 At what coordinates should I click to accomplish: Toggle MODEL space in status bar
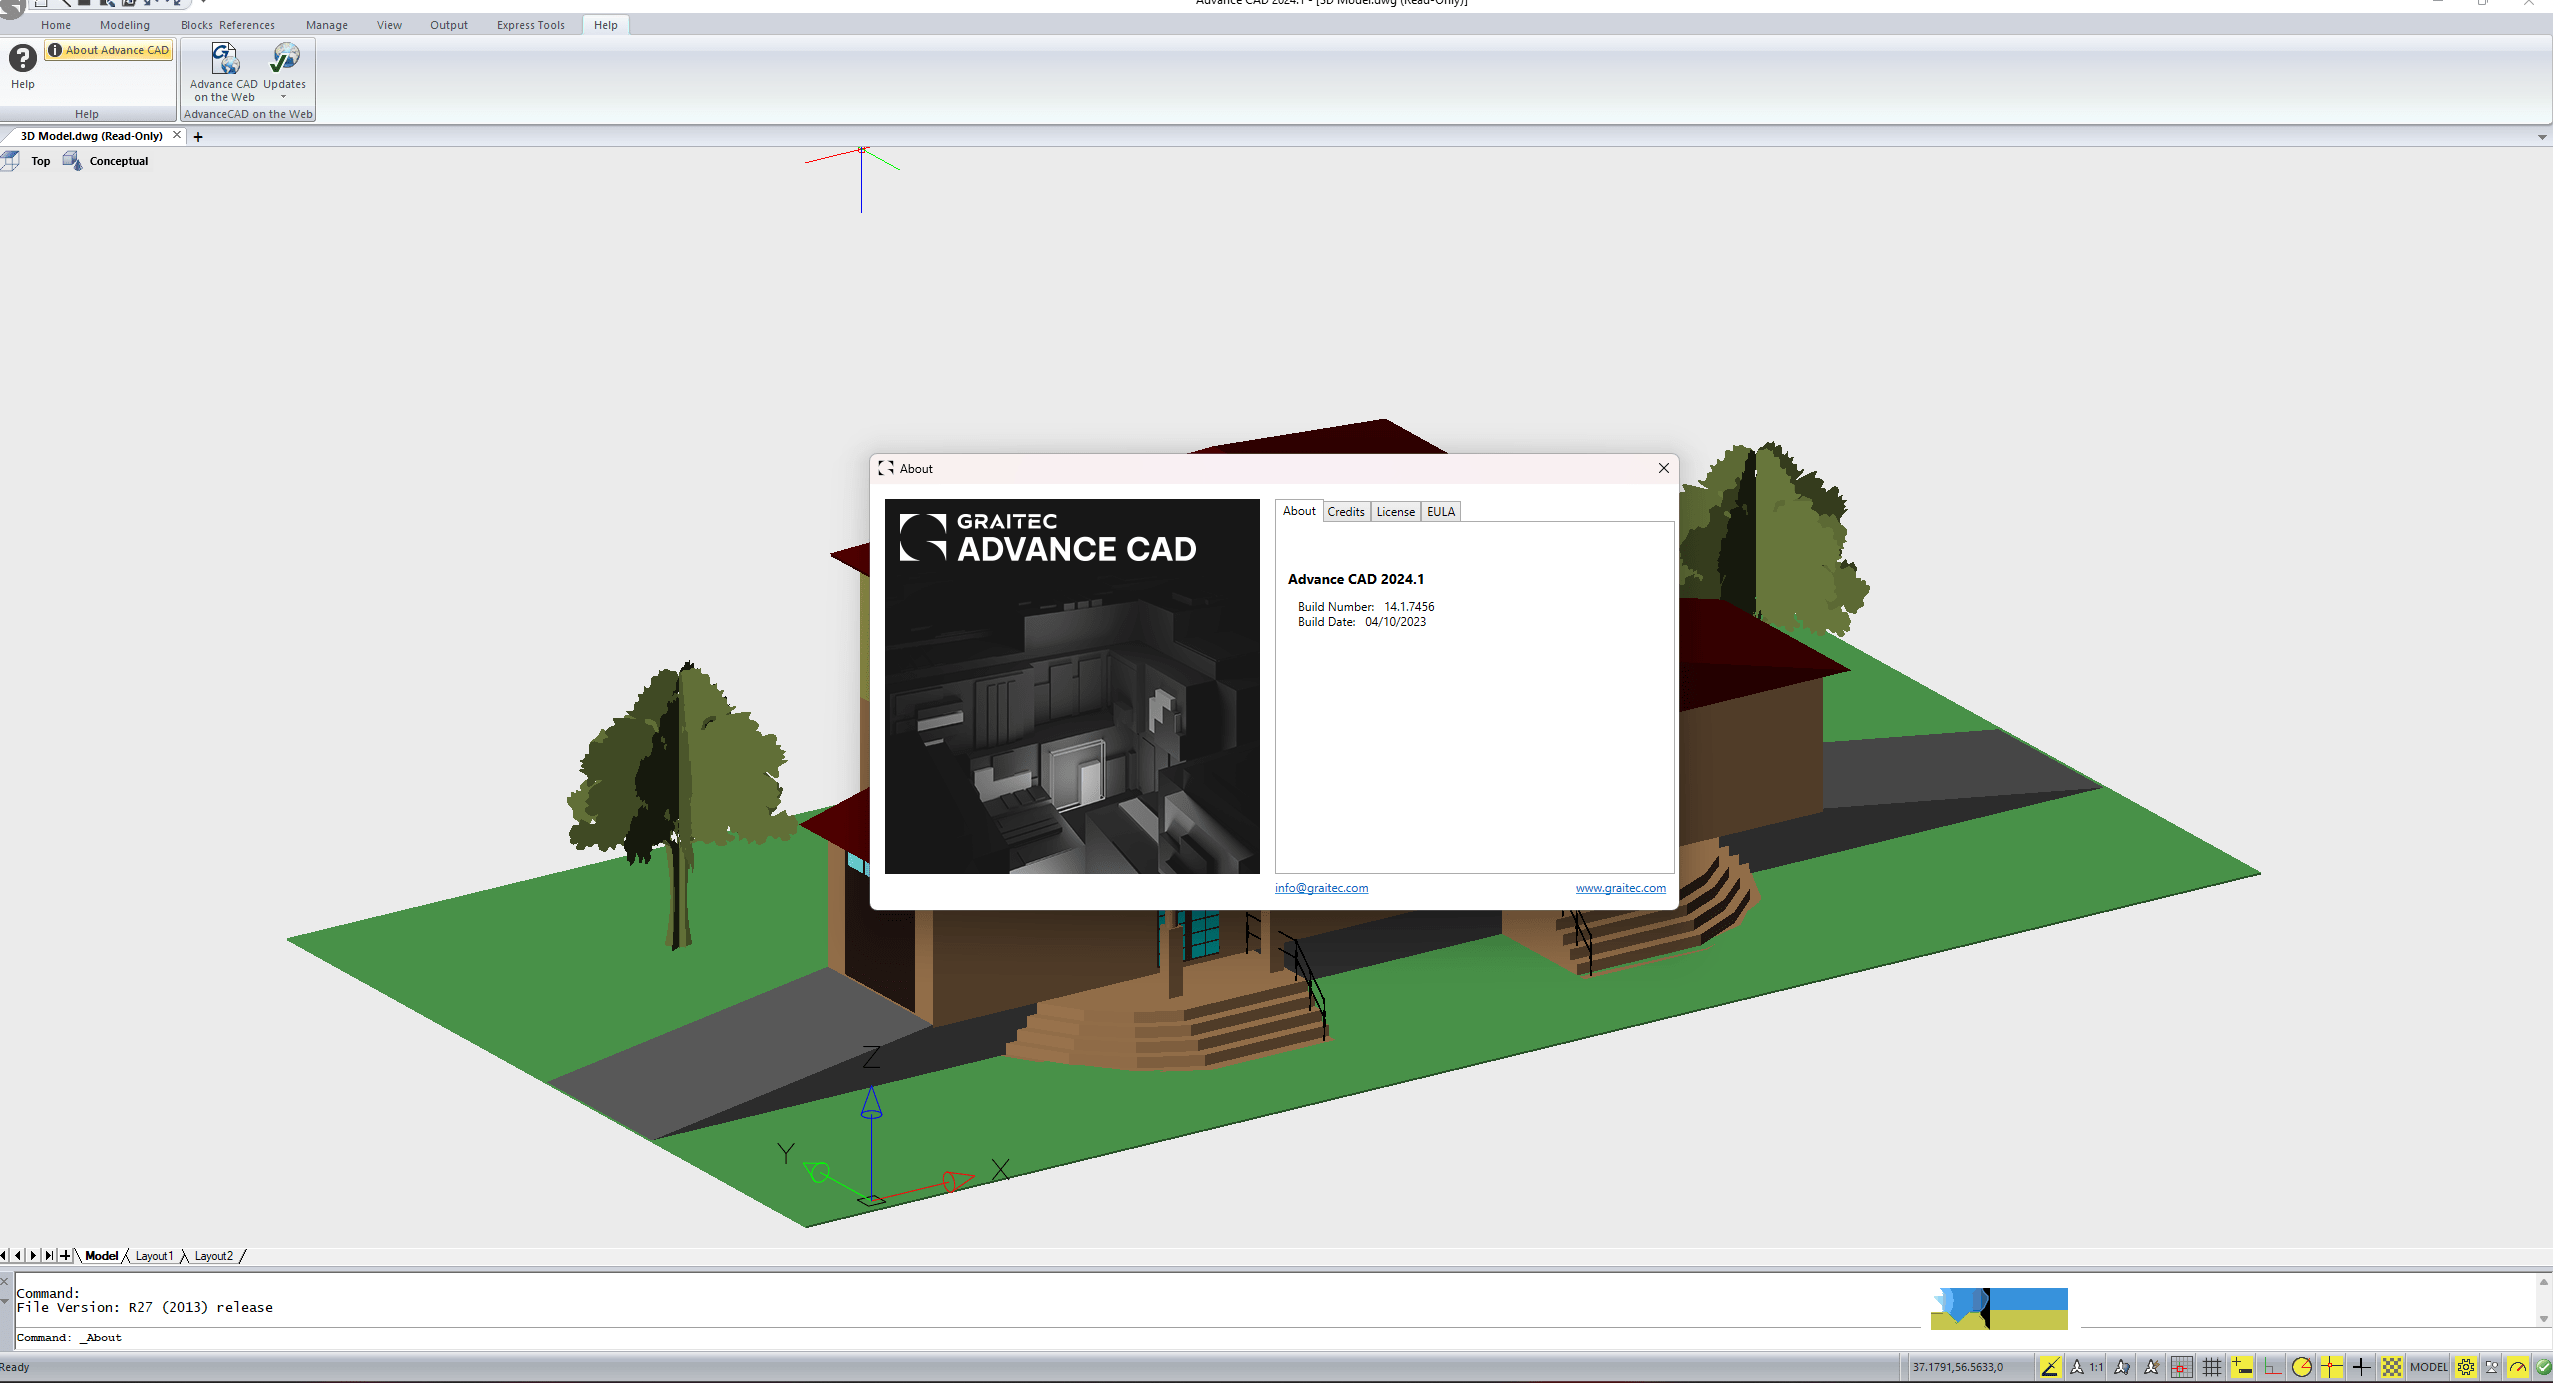pos(2429,1367)
